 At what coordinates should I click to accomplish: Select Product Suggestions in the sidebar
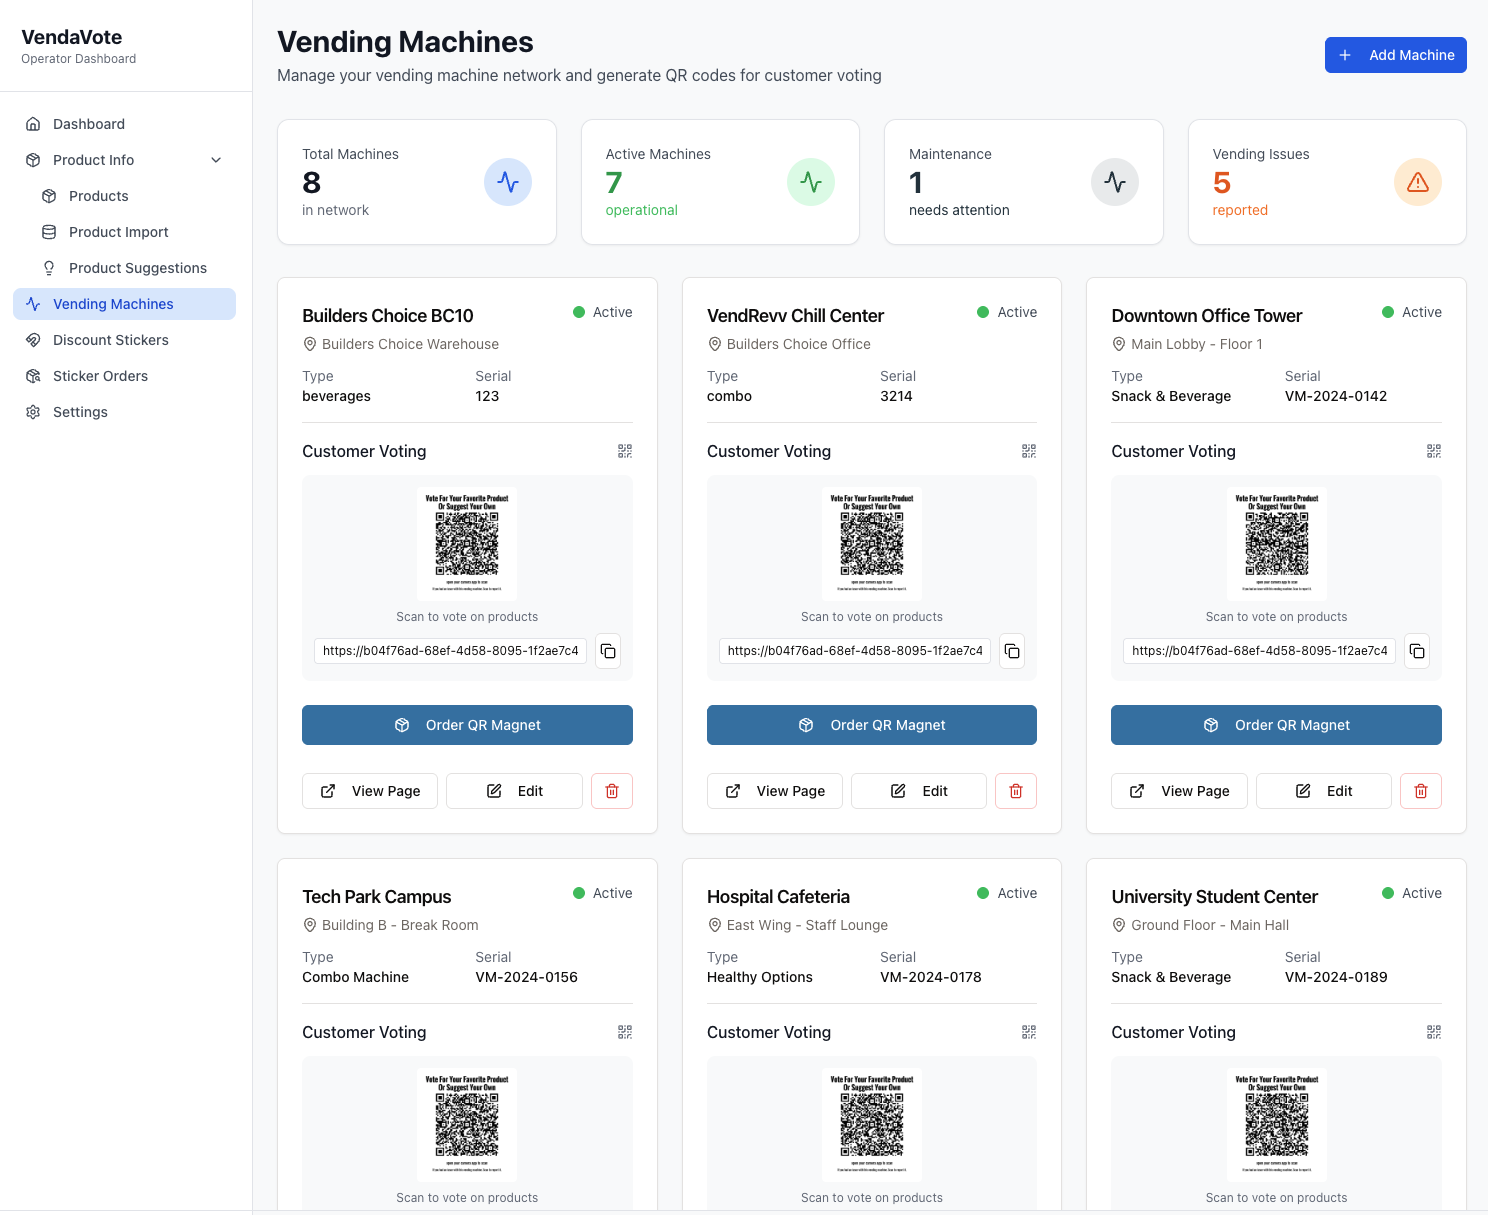coord(137,268)
